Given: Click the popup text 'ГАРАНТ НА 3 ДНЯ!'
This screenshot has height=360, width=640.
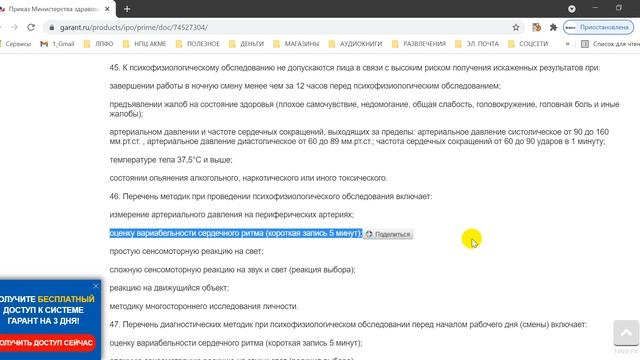Looking at the screenshot, I should 43,321.
